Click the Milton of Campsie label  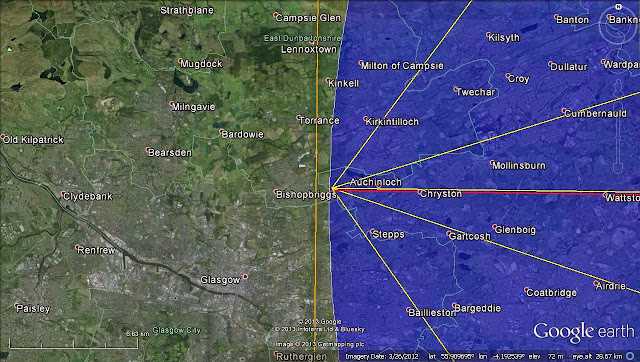402,66
